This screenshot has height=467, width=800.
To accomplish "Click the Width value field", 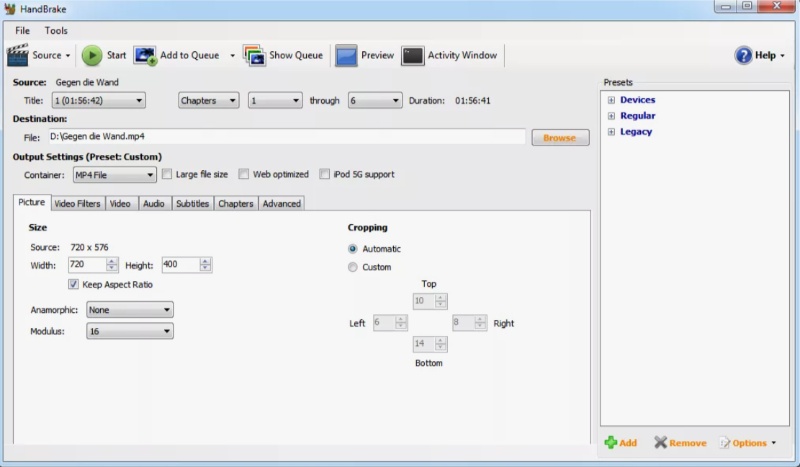I will click(x=87, y=264).
